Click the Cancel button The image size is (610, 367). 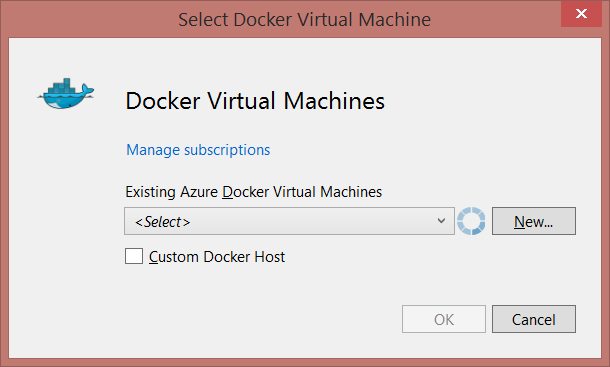click(x=534, y=319)
